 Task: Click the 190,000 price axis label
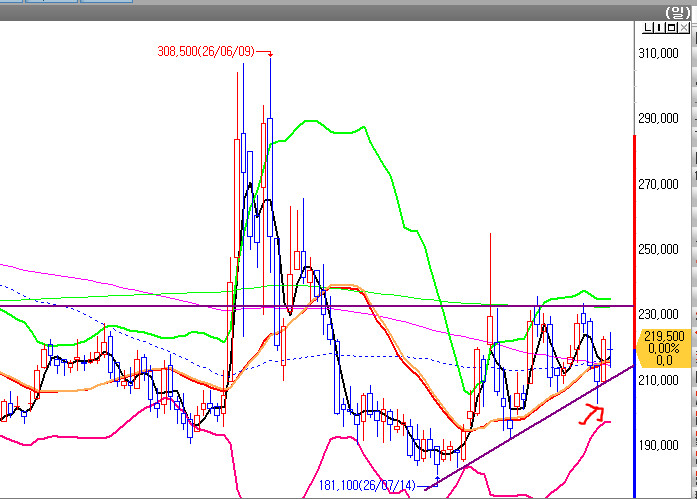tap(658, 445)
